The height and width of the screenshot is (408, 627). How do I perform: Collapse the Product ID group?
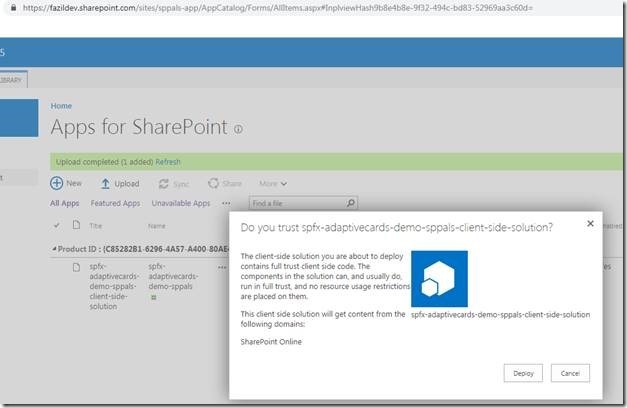55,247
